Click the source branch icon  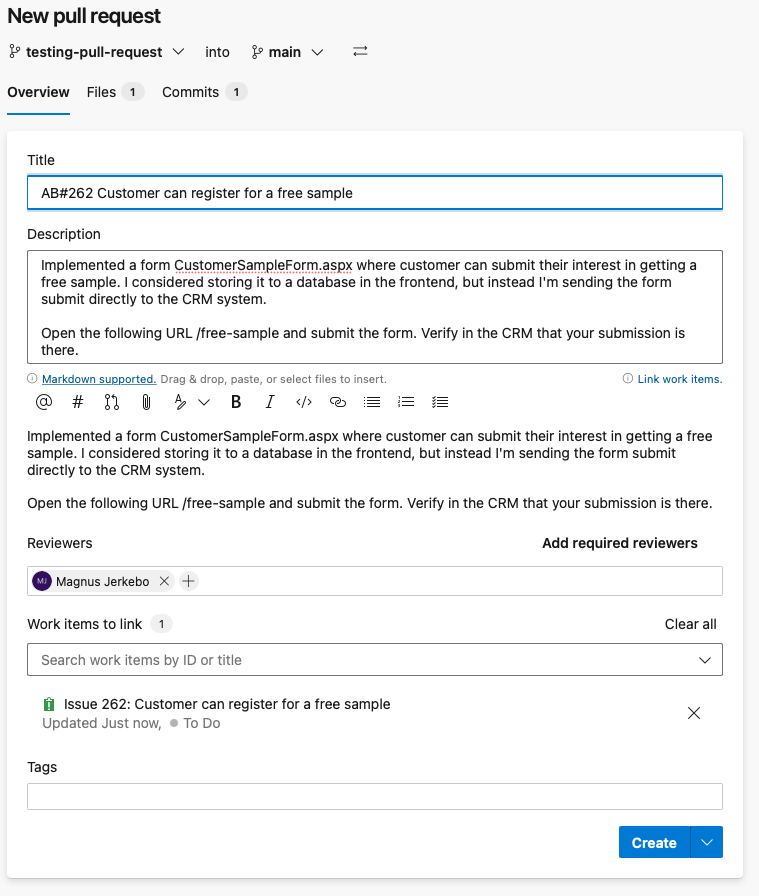15,52
